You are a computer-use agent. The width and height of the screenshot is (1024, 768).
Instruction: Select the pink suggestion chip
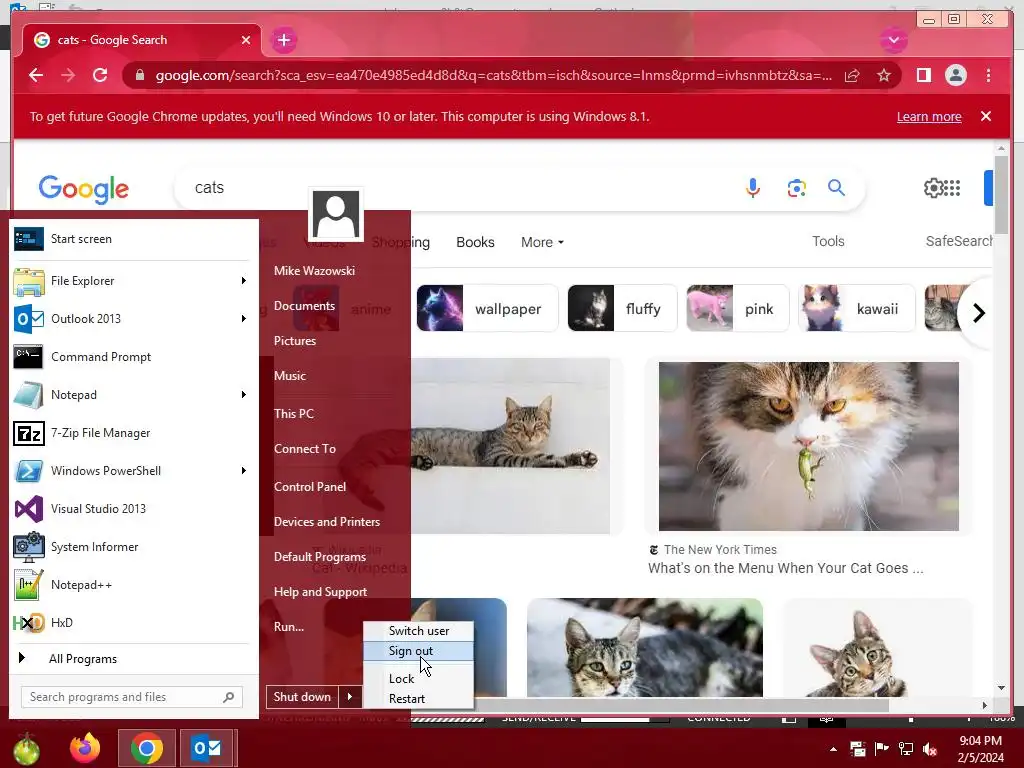(737, 308)
